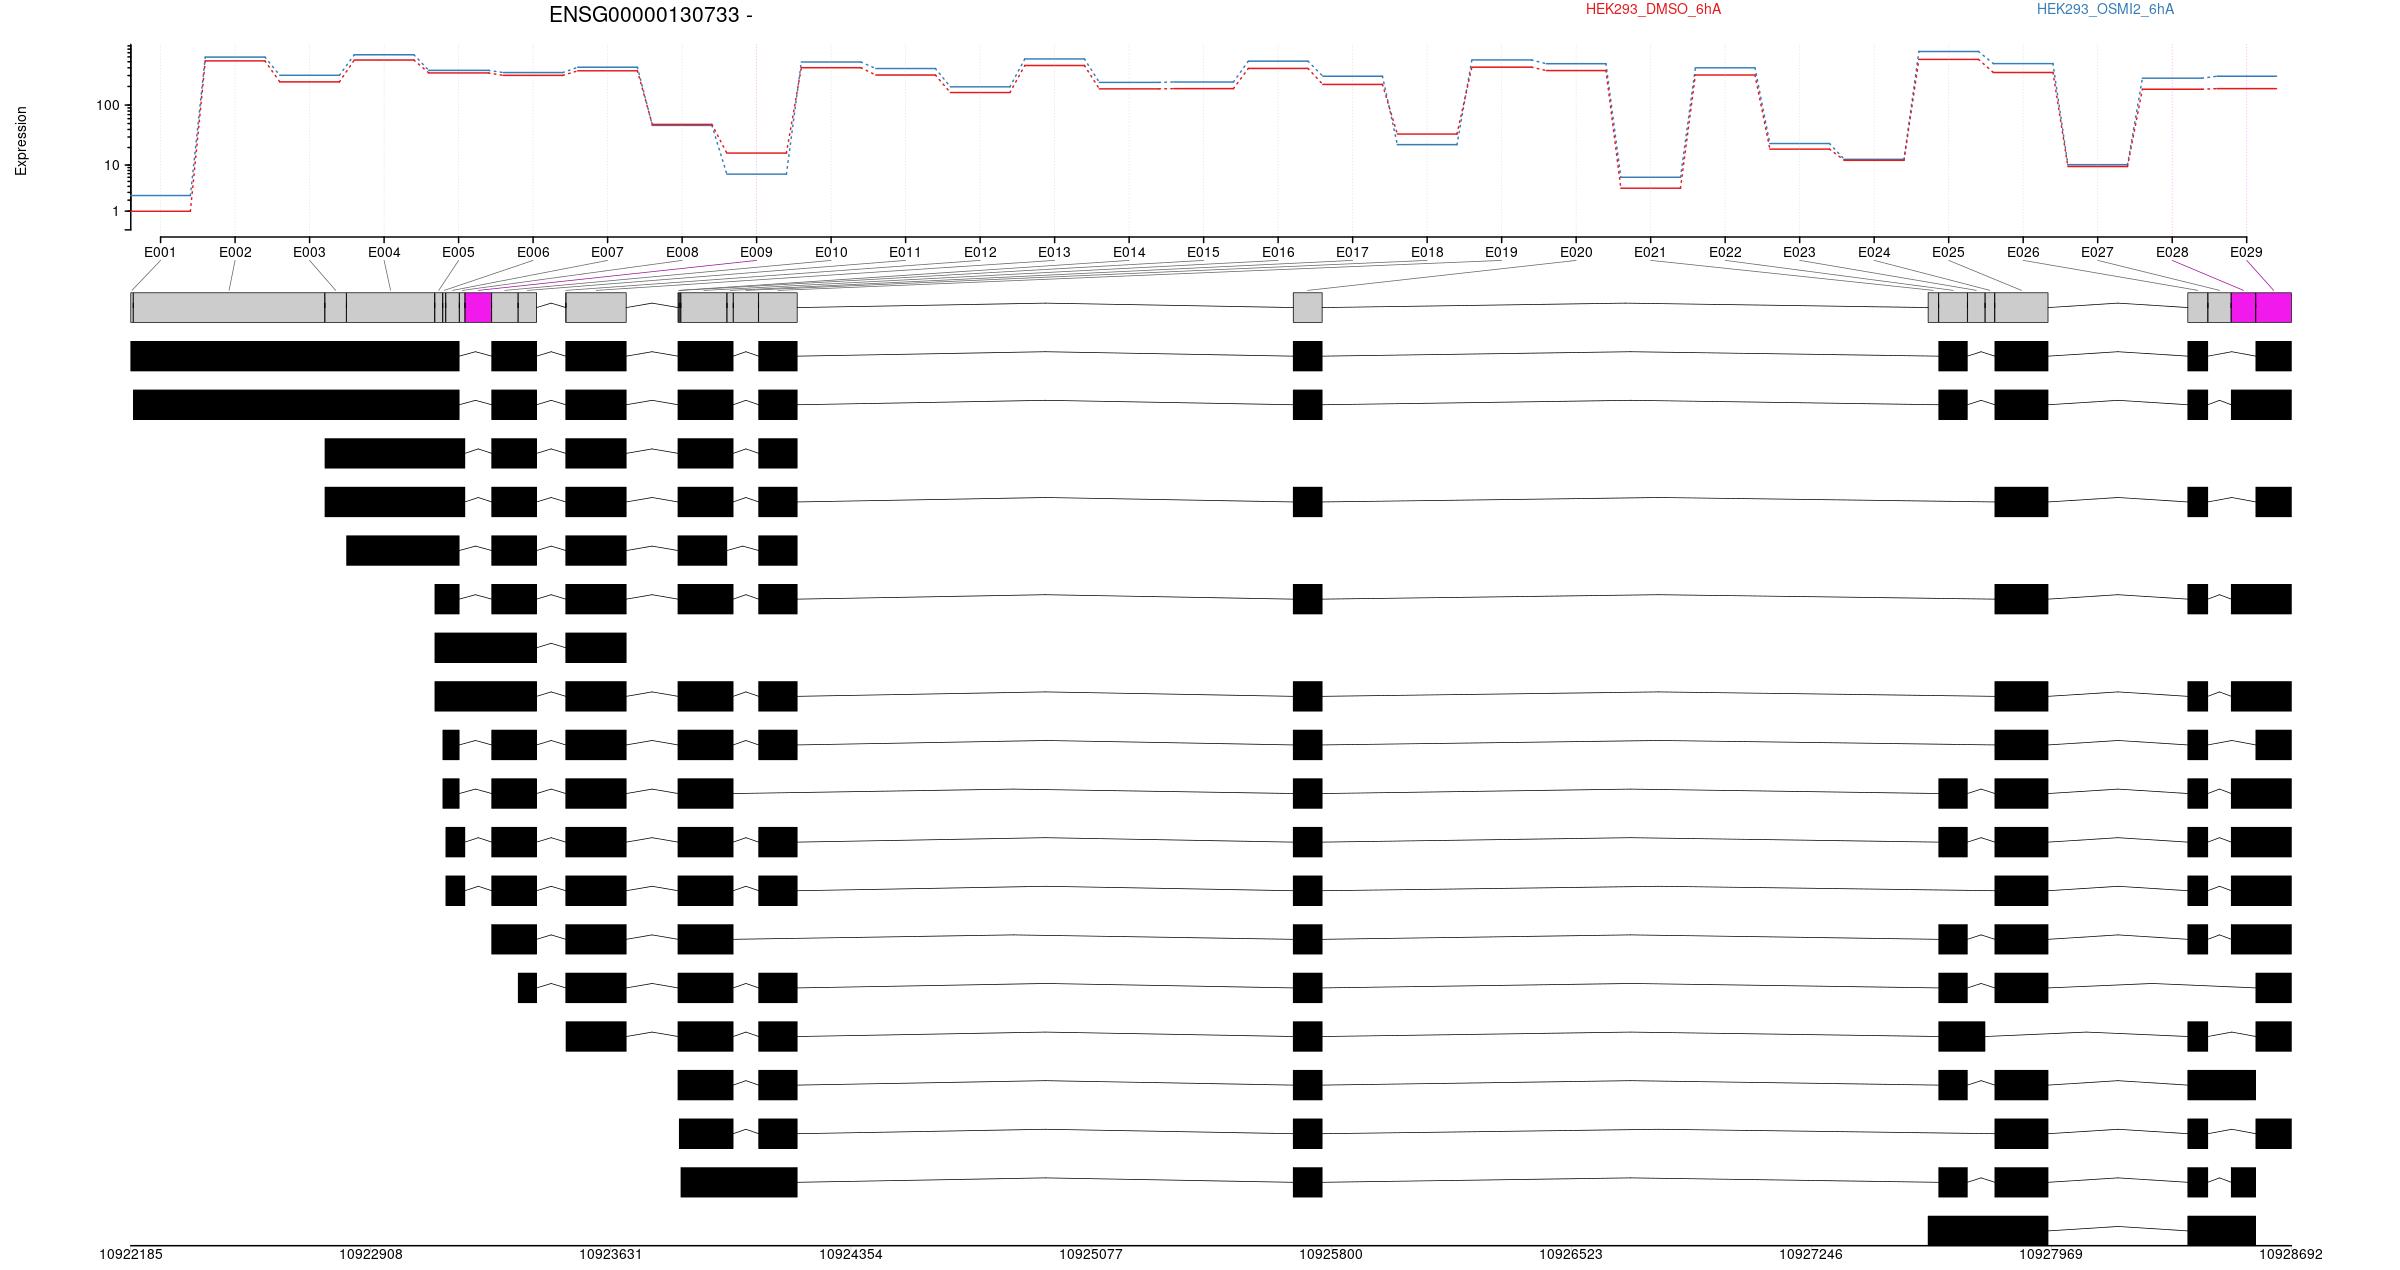Select the HEK293_DMSO_6hA legend label

[1653, 9]
